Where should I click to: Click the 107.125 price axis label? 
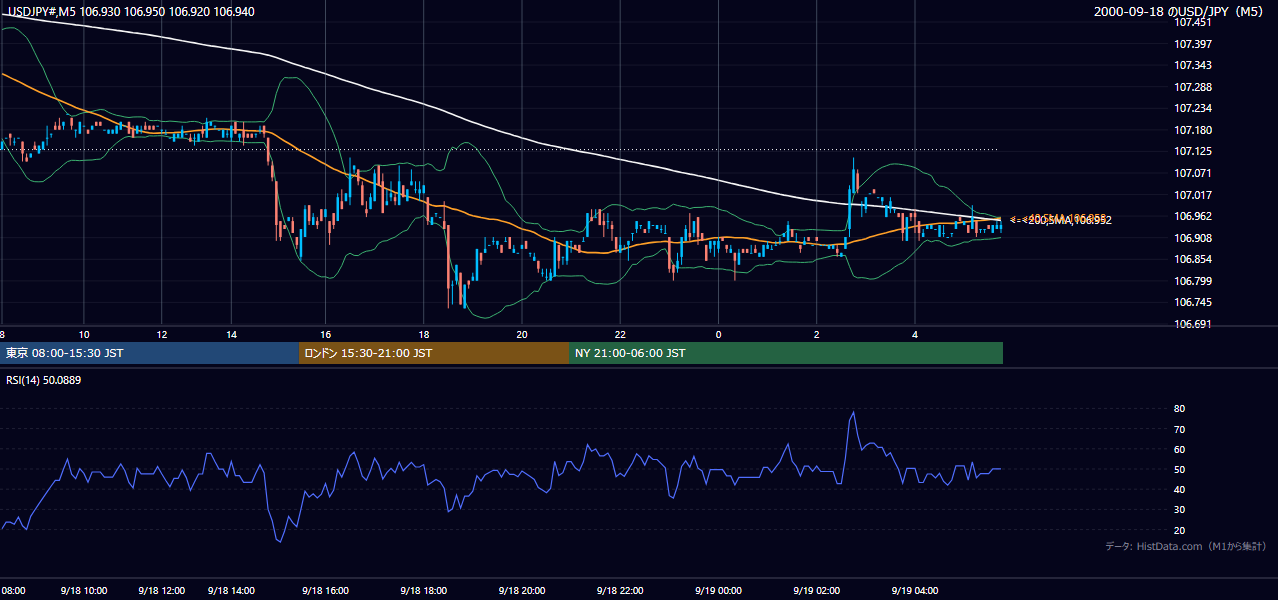pos(1194,151)
